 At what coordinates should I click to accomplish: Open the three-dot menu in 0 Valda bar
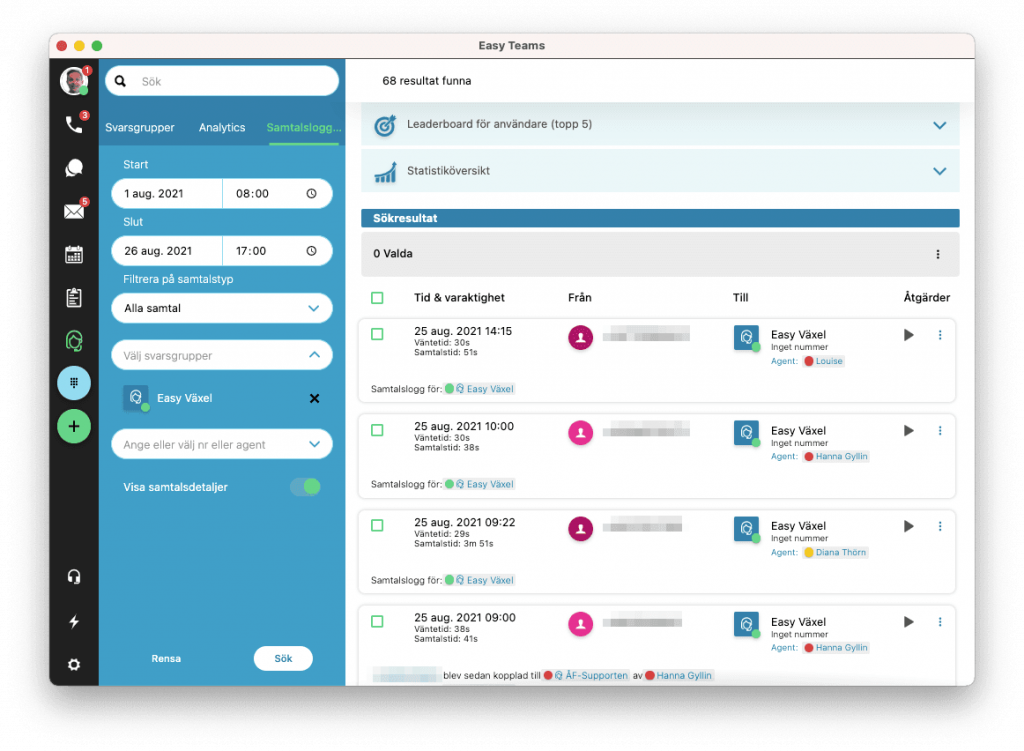tap(938, 254)
